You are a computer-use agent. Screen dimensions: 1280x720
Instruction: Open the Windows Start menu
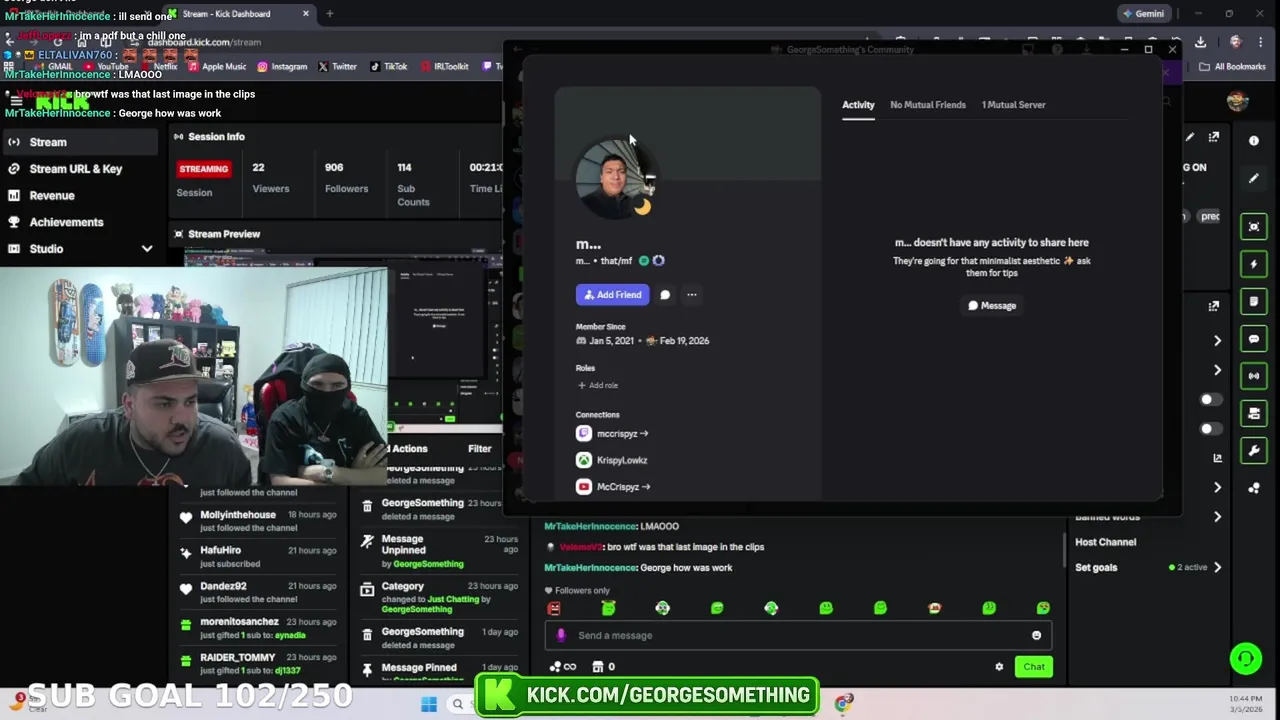429,705
